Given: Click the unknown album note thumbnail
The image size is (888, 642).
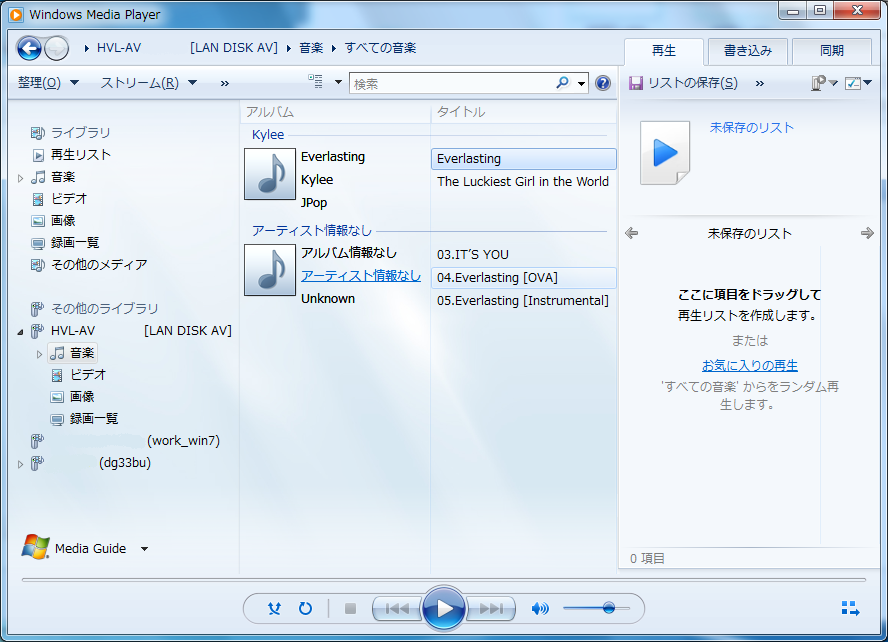Looking at the screenshot, I should pos(270,270).
